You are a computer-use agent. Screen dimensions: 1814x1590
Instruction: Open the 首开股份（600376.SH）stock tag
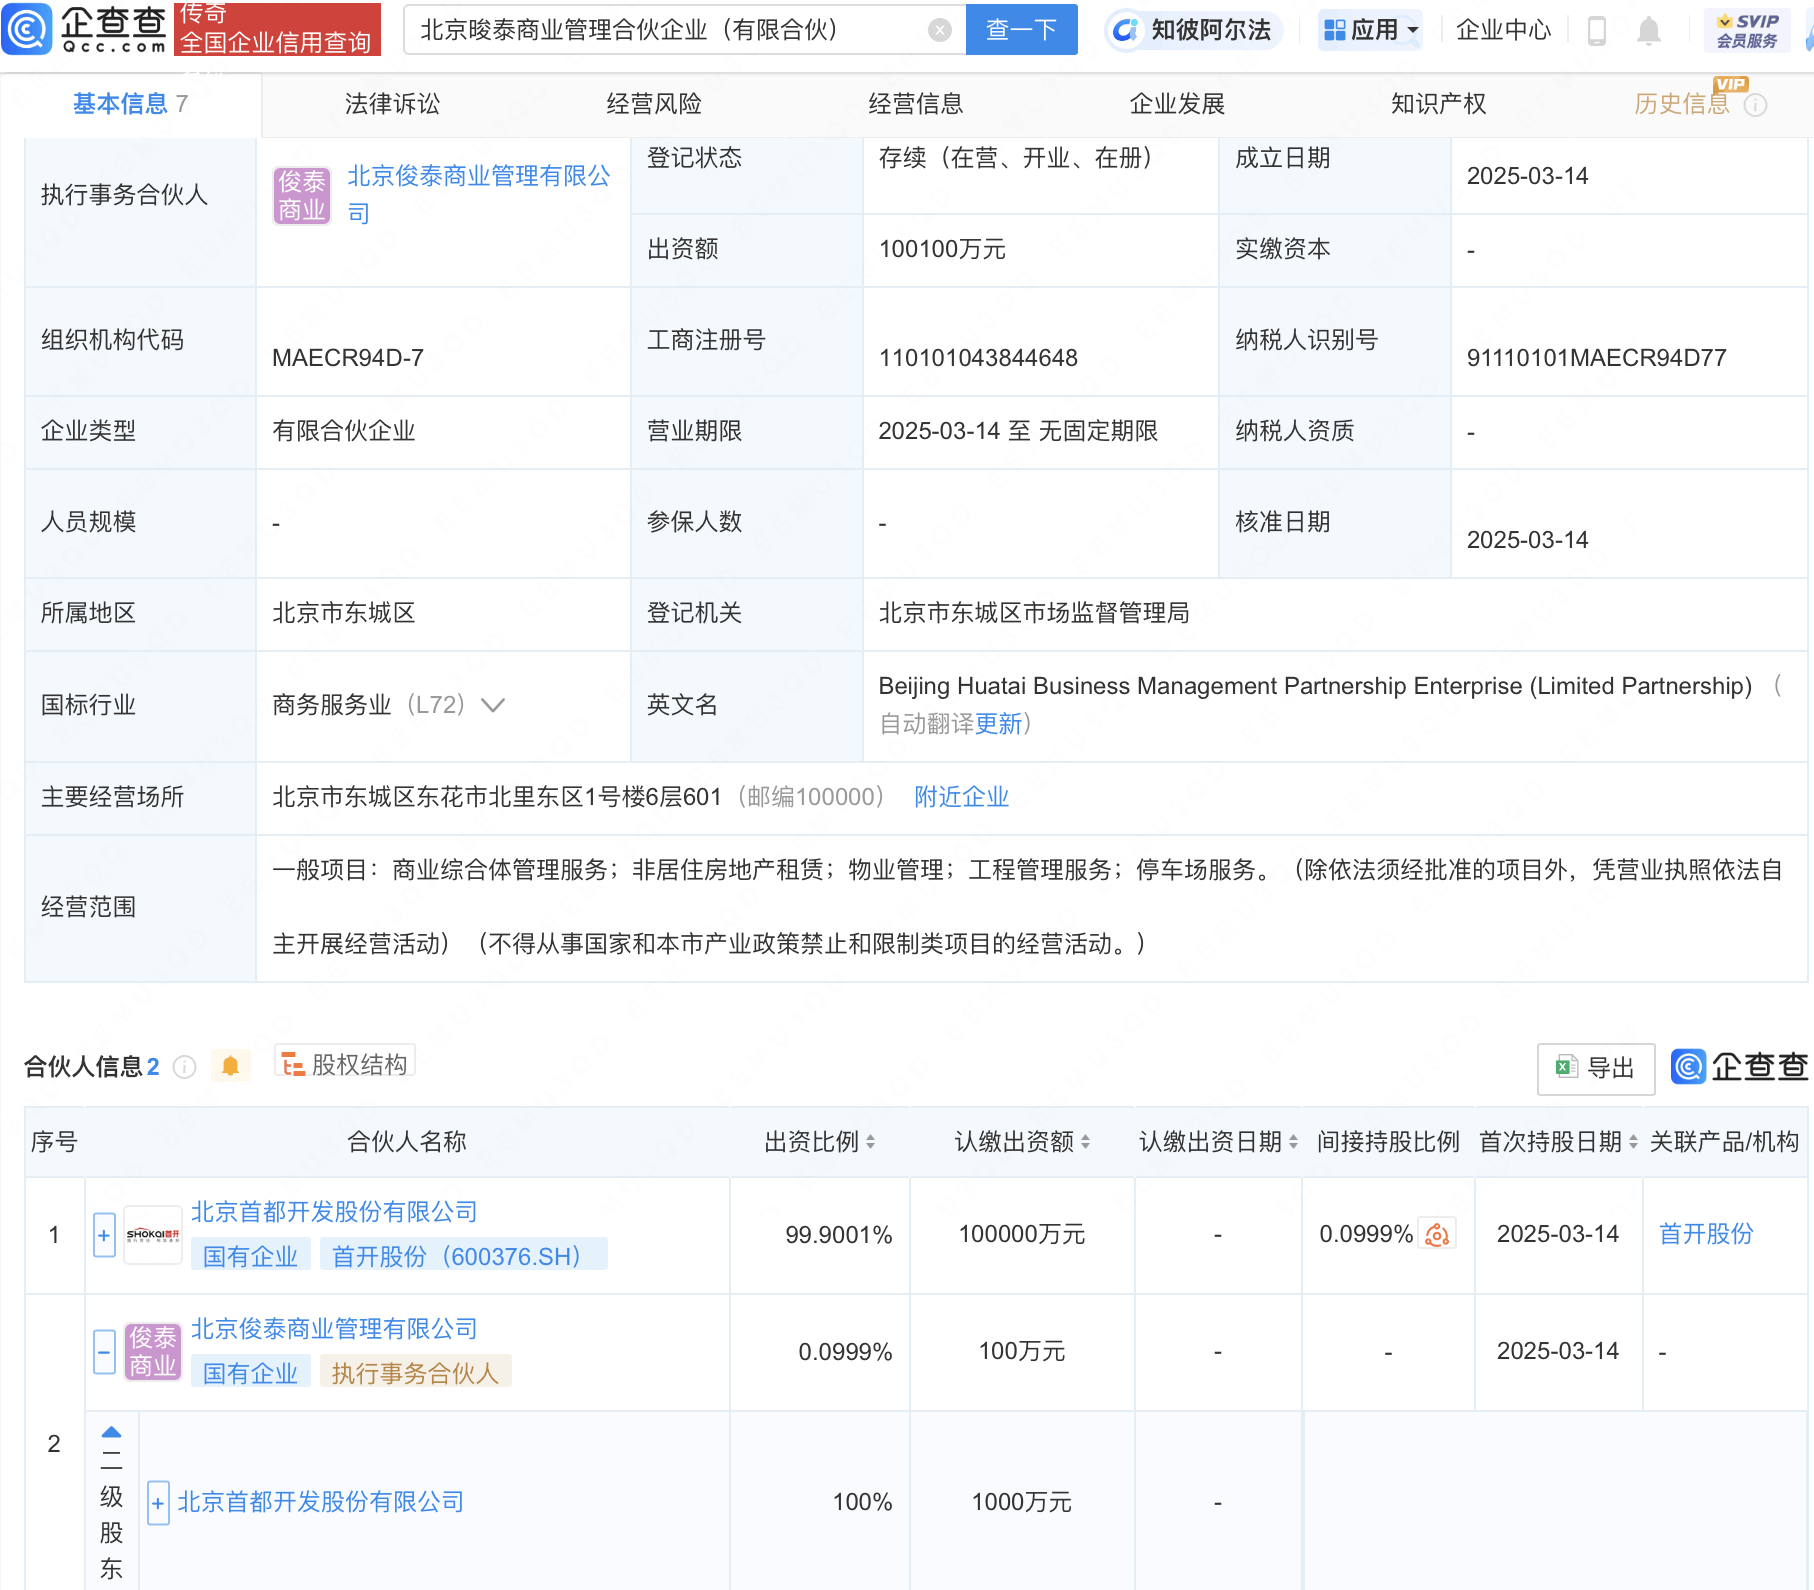click(463, 1256)
